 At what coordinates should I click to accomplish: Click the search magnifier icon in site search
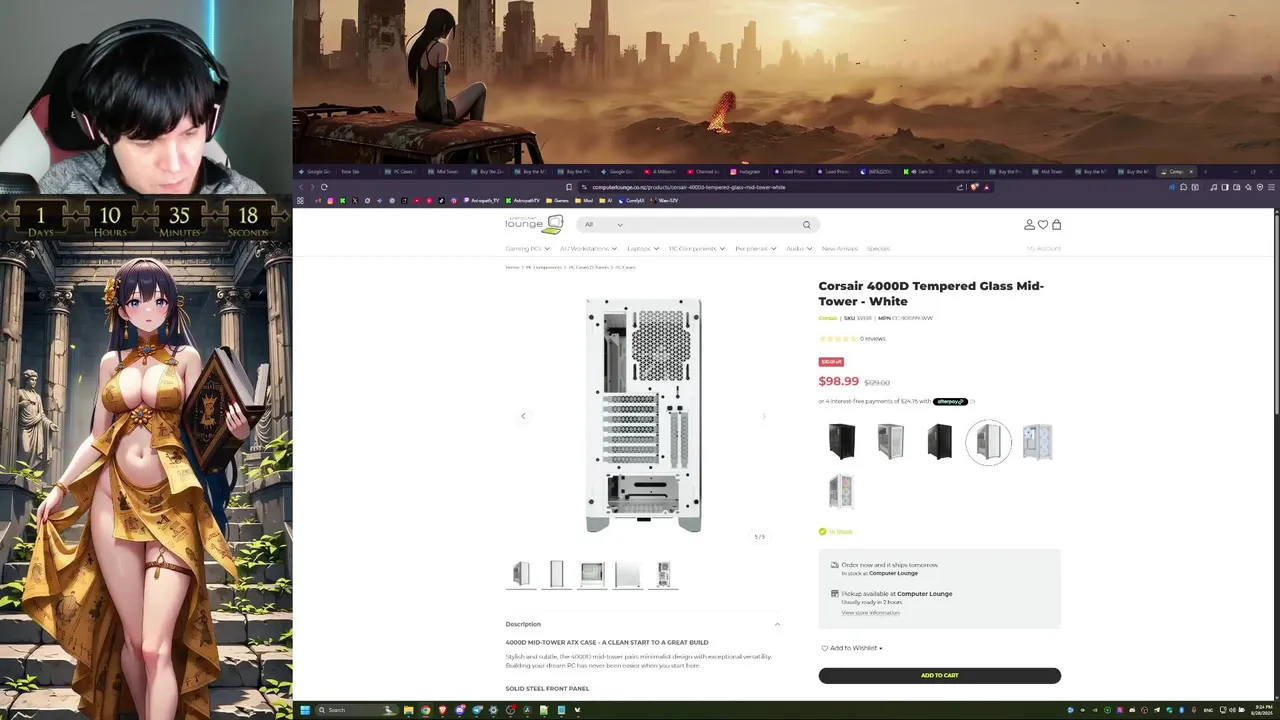(x=806, y=225)
